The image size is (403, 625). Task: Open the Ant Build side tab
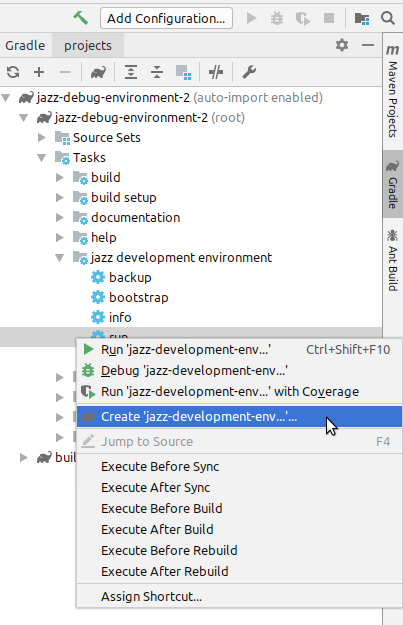click(393, 260)
